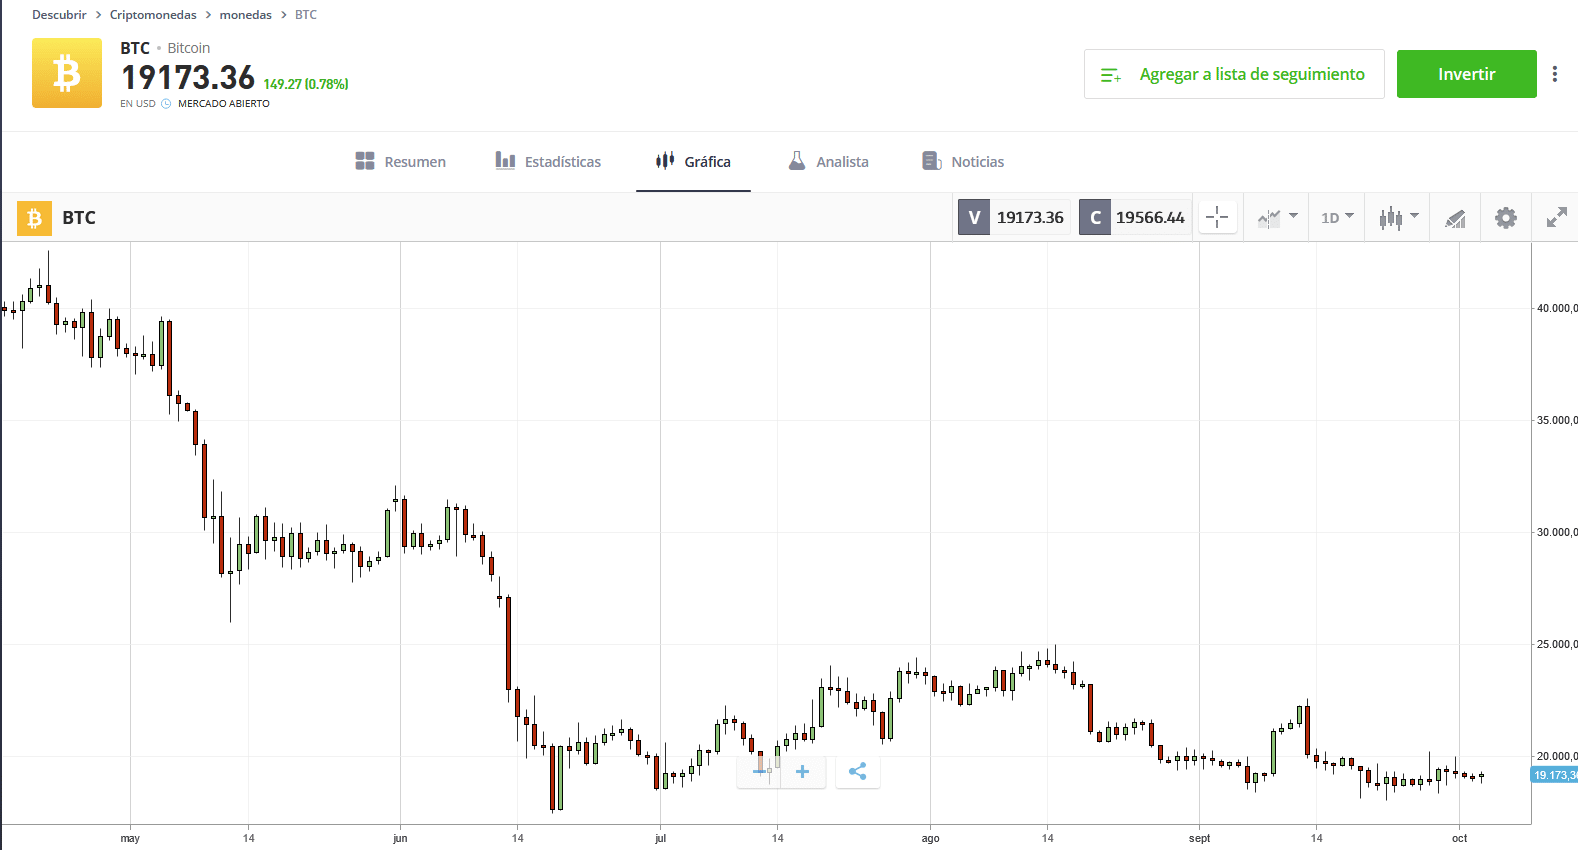
Task: Open the Noticias tab
Action: click(963, 161)
